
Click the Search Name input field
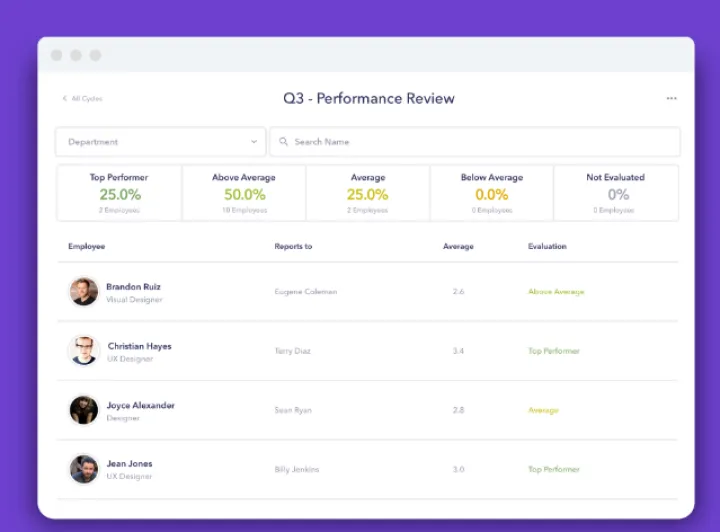pos(480,142)
